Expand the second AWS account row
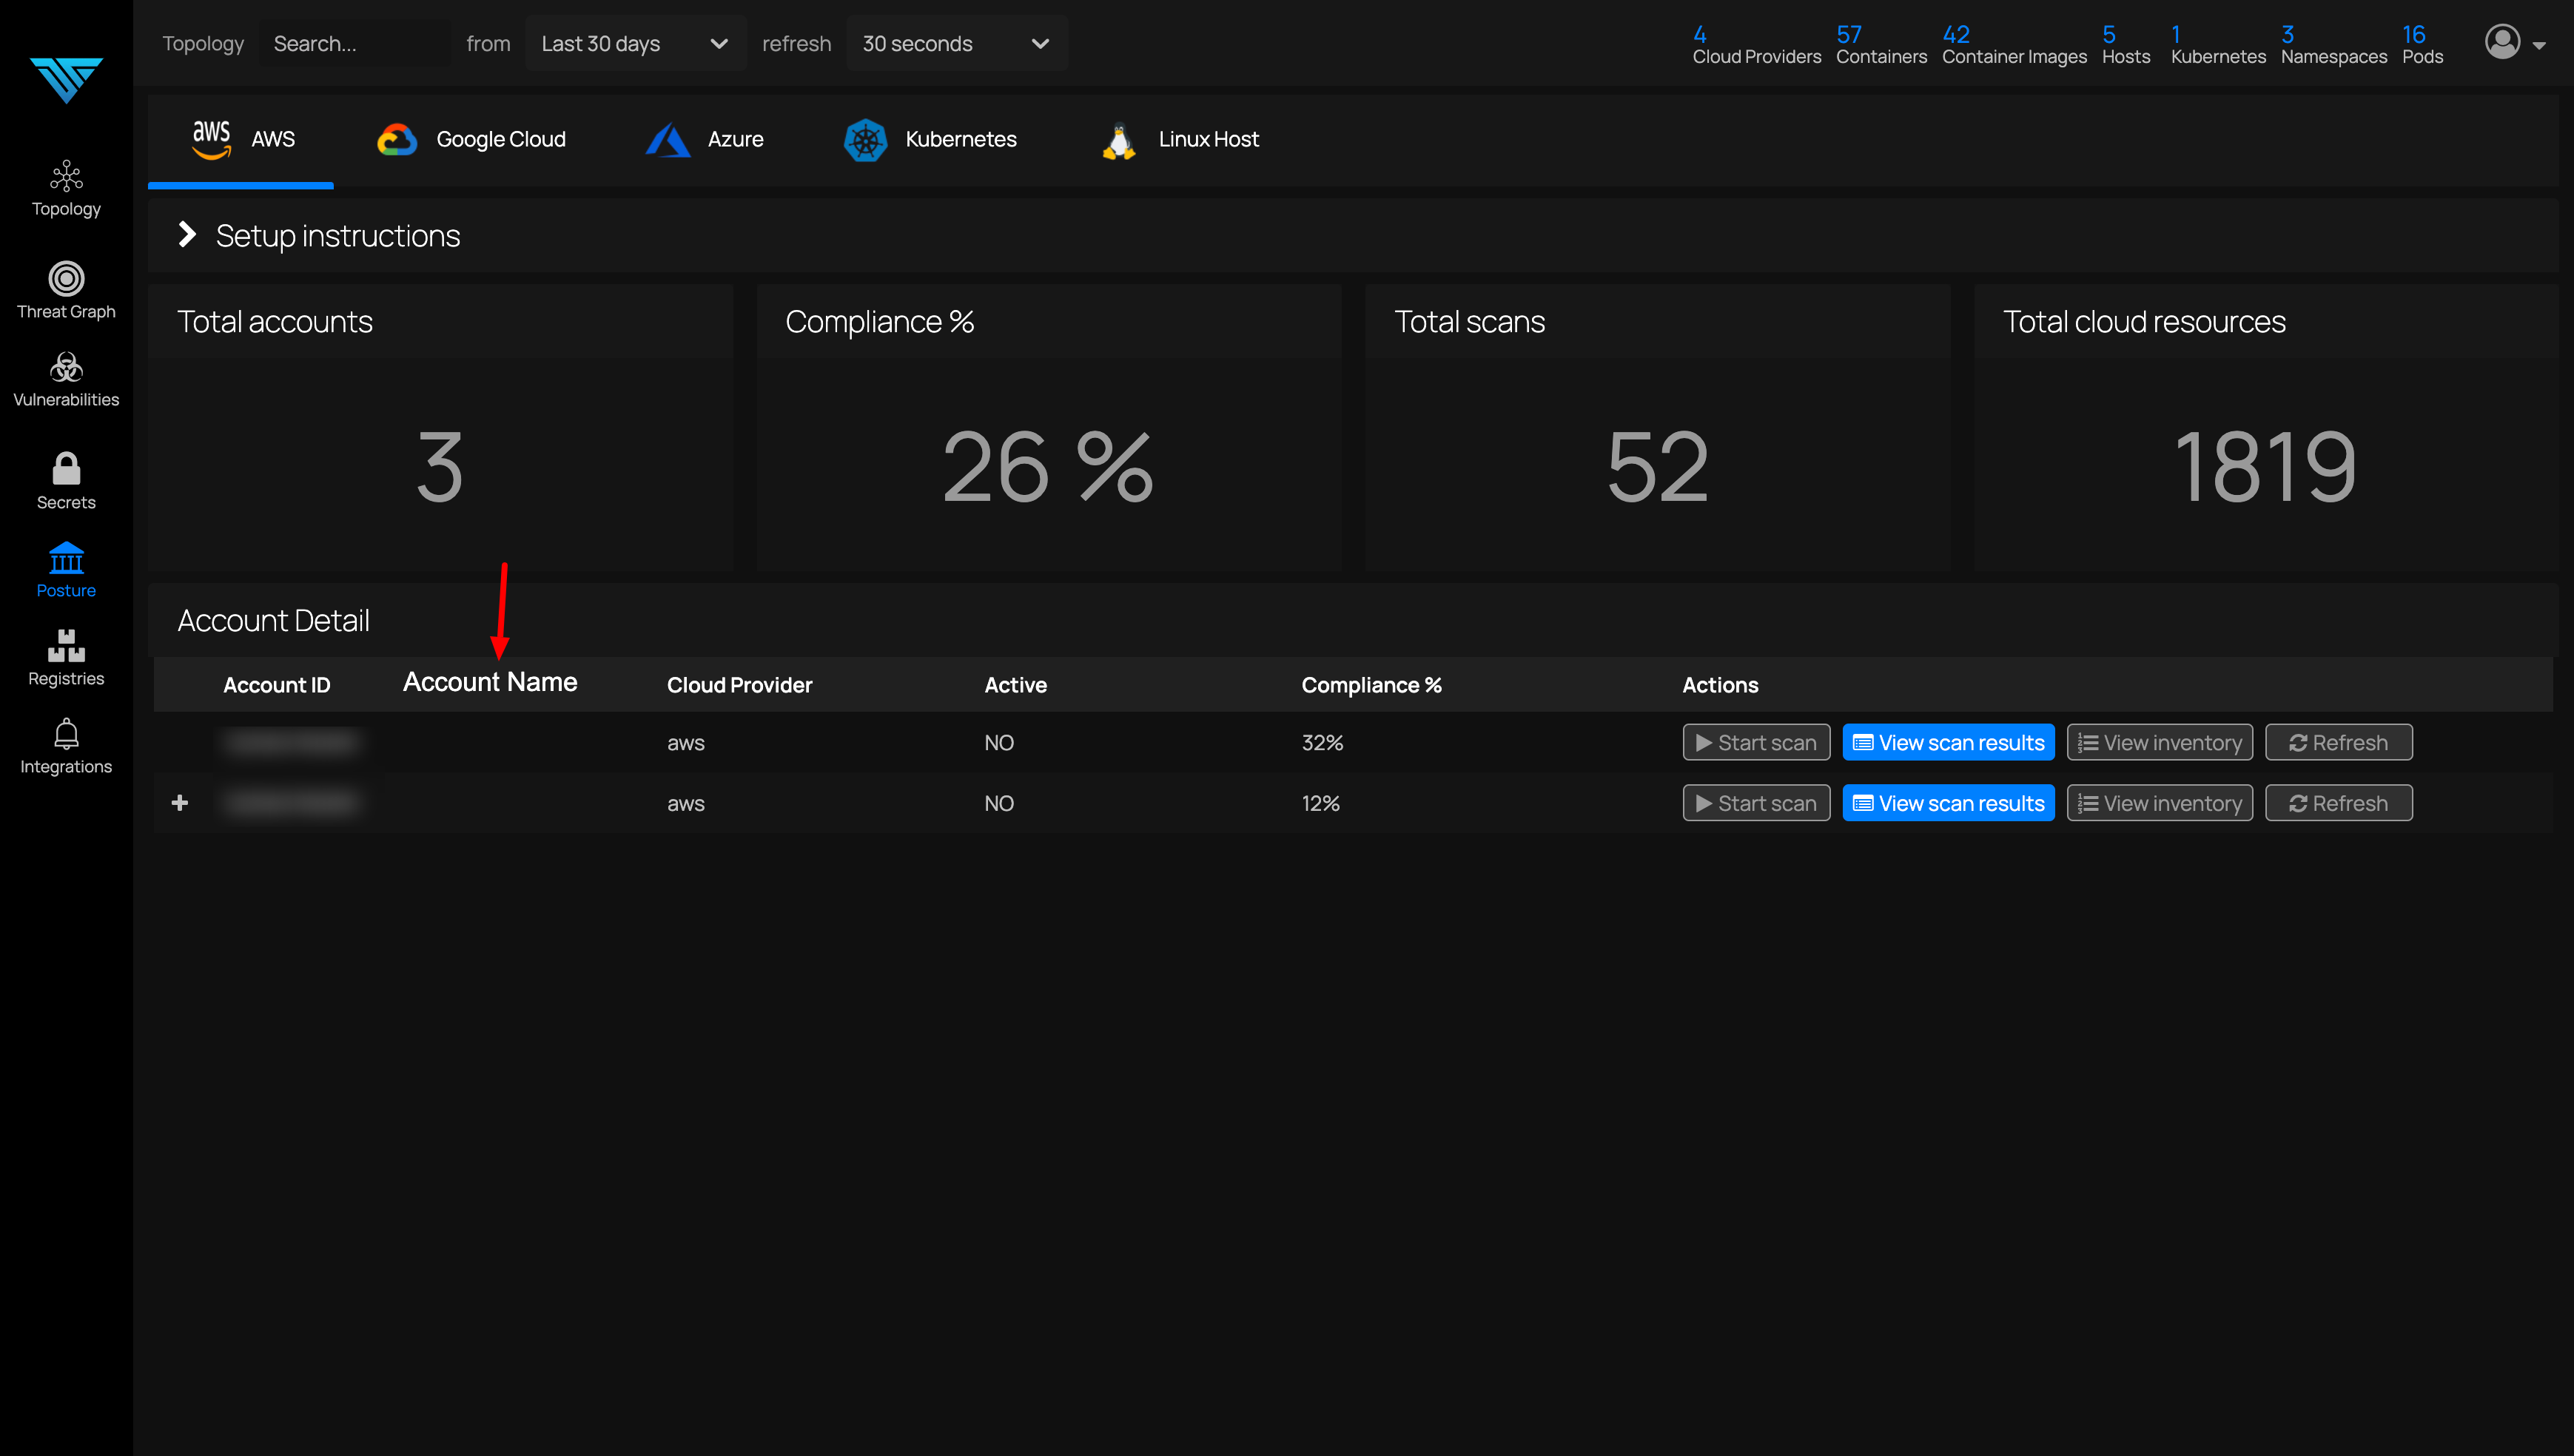 pyautogui.click(x=181, y=802)
